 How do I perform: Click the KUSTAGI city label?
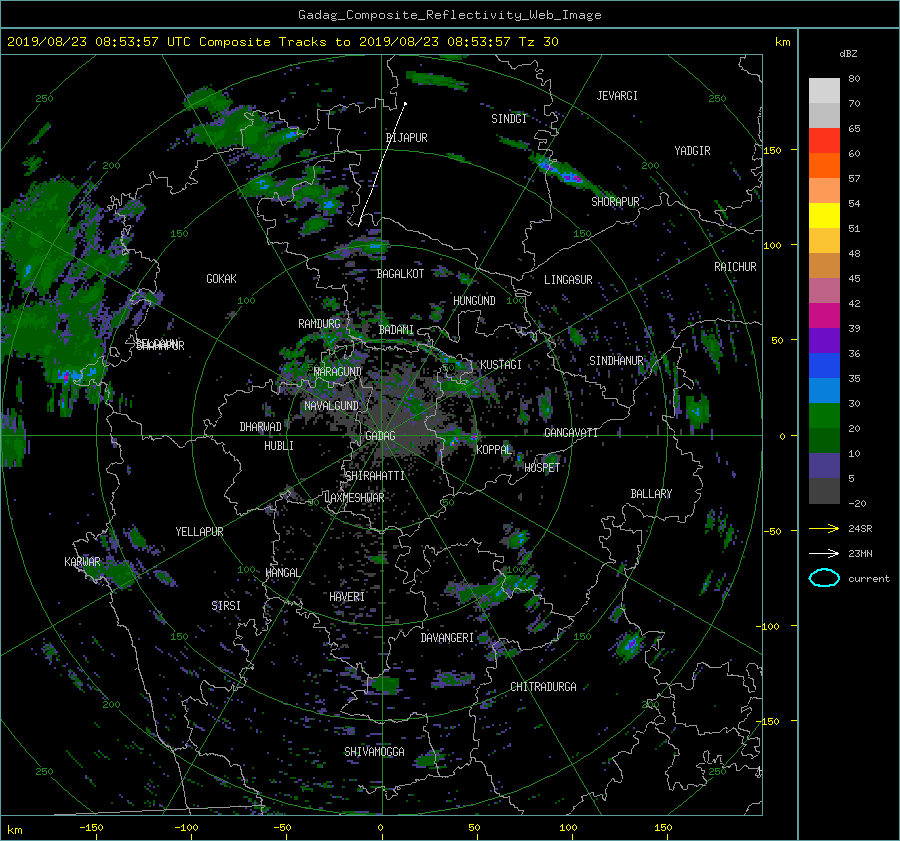(501, 365)
